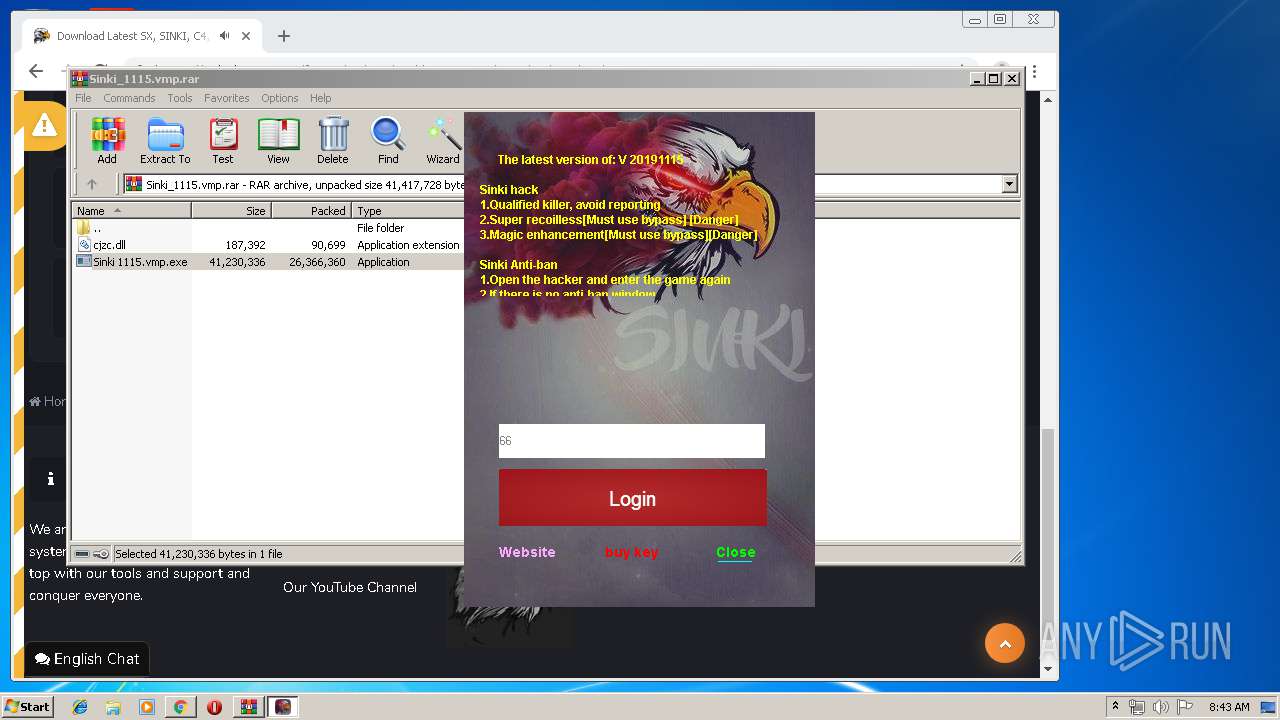This screenshot has height=720, width=1280.
Task: Click the key input field in Sinki login
Action: pos(632,441)
